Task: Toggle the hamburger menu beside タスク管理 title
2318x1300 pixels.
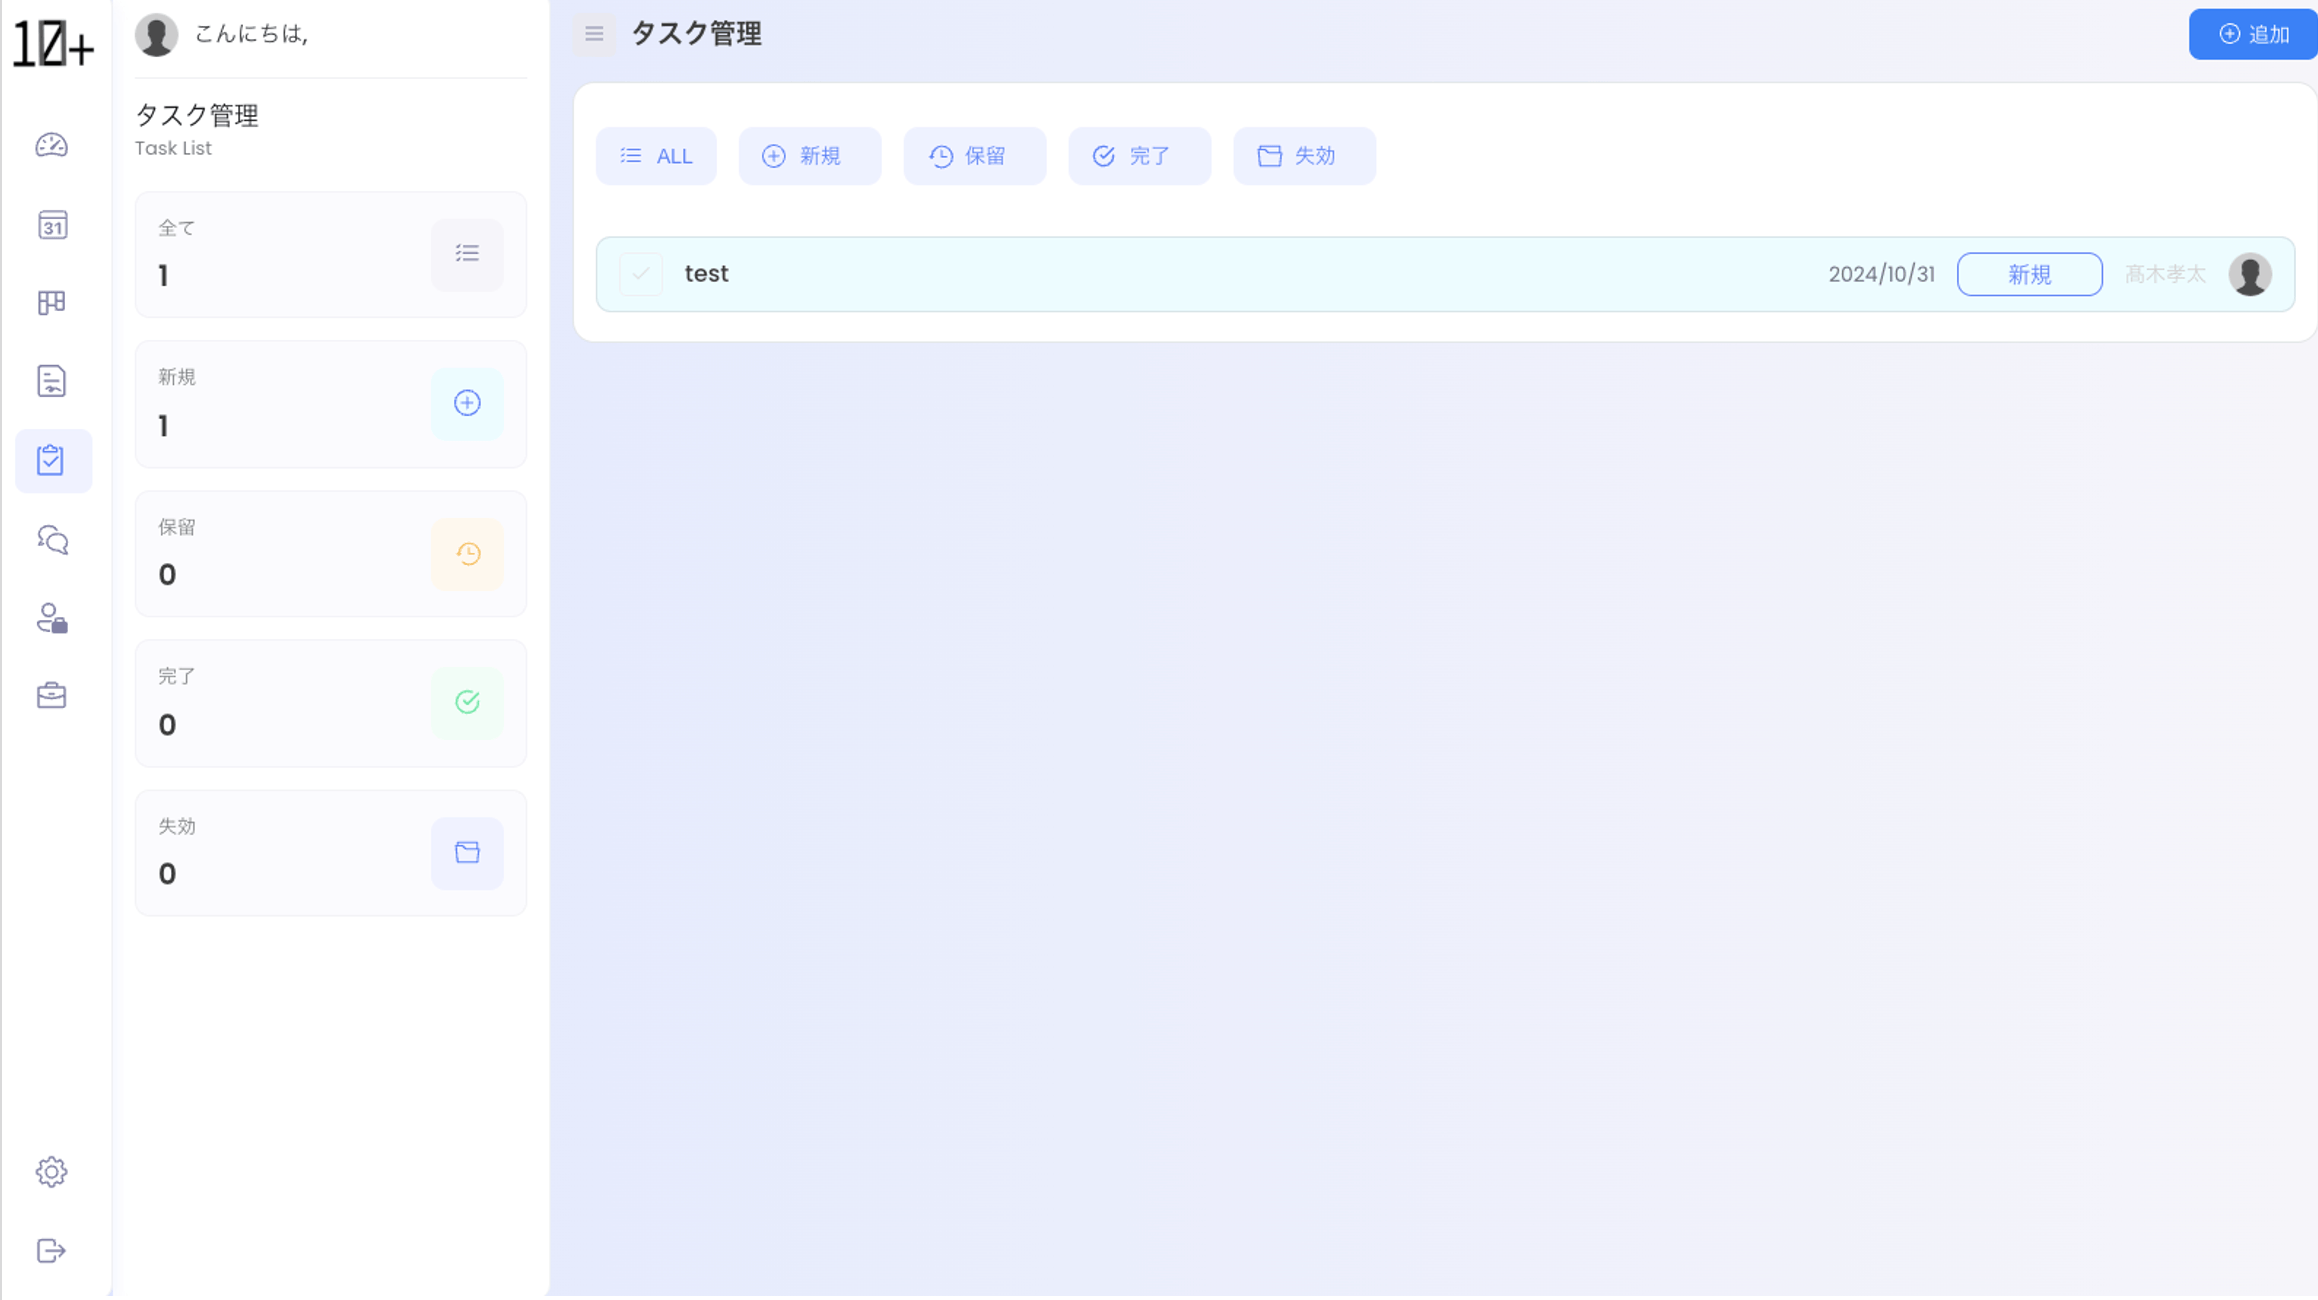Action: tap(594, 34)
